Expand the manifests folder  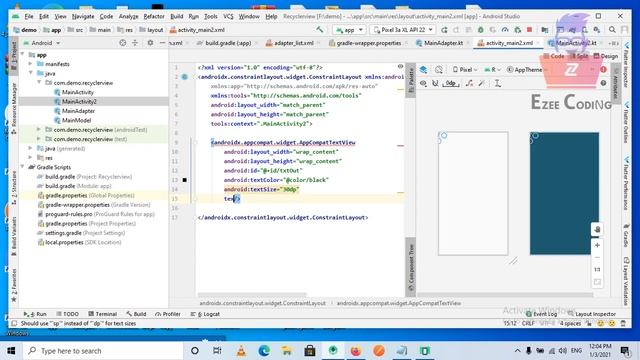[31, 64]
